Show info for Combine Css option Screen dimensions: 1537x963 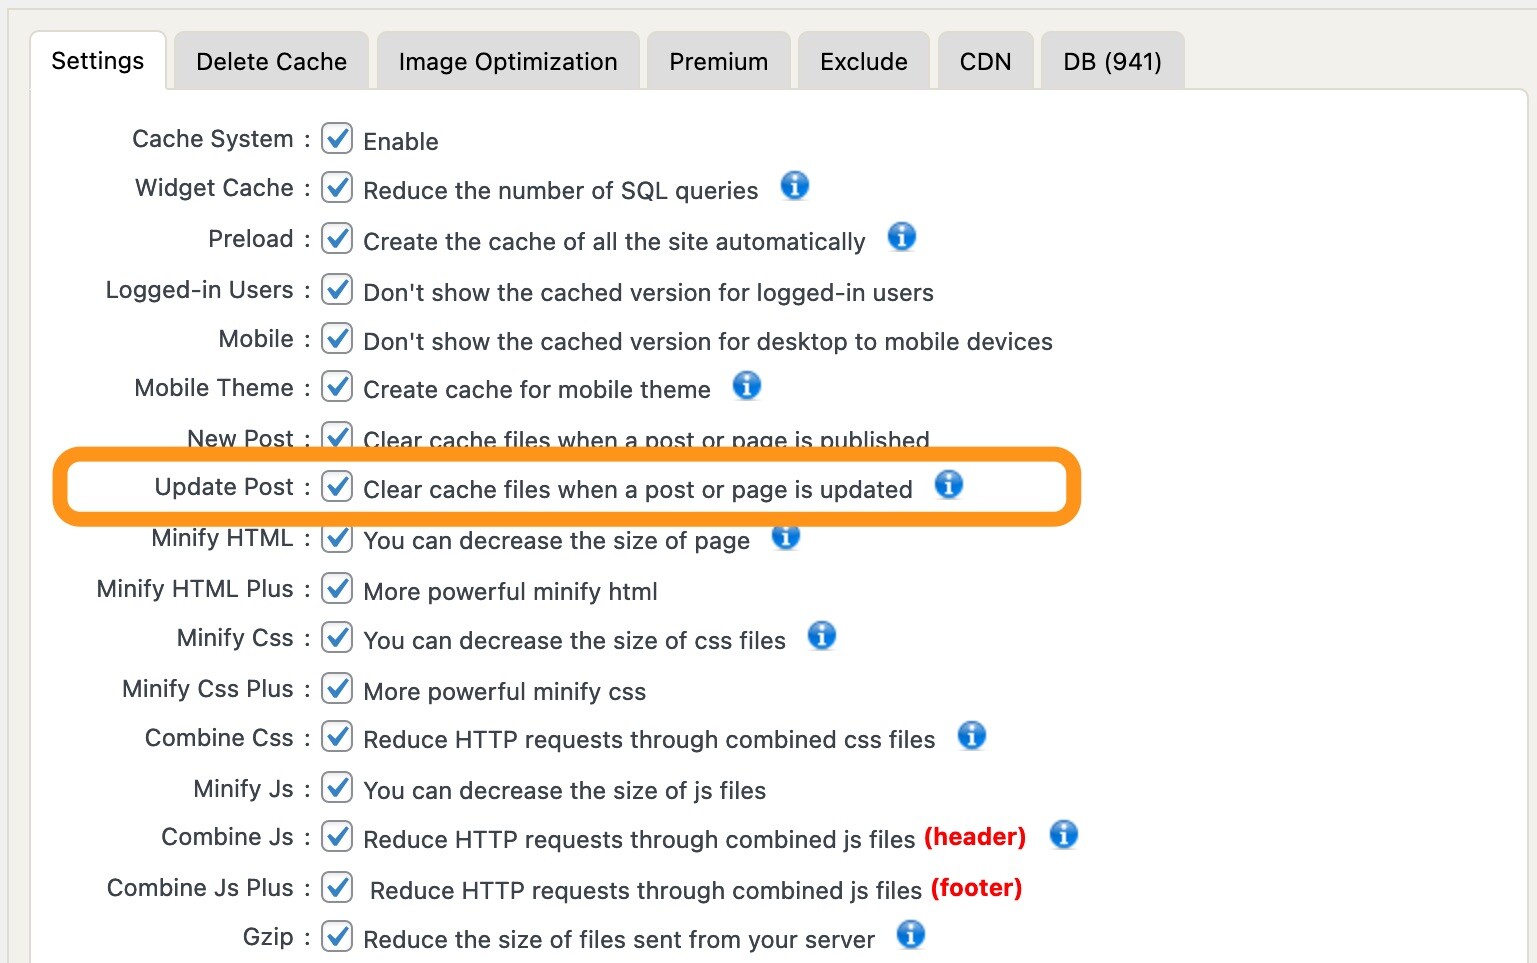coord(971,736)
